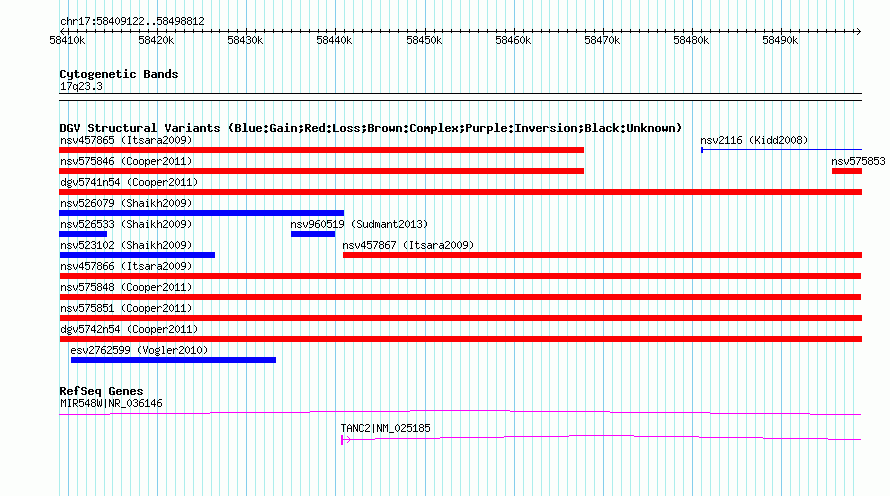Click the 58440k ruler position
Screen dimensions: 890x496
tap(334, 40)
